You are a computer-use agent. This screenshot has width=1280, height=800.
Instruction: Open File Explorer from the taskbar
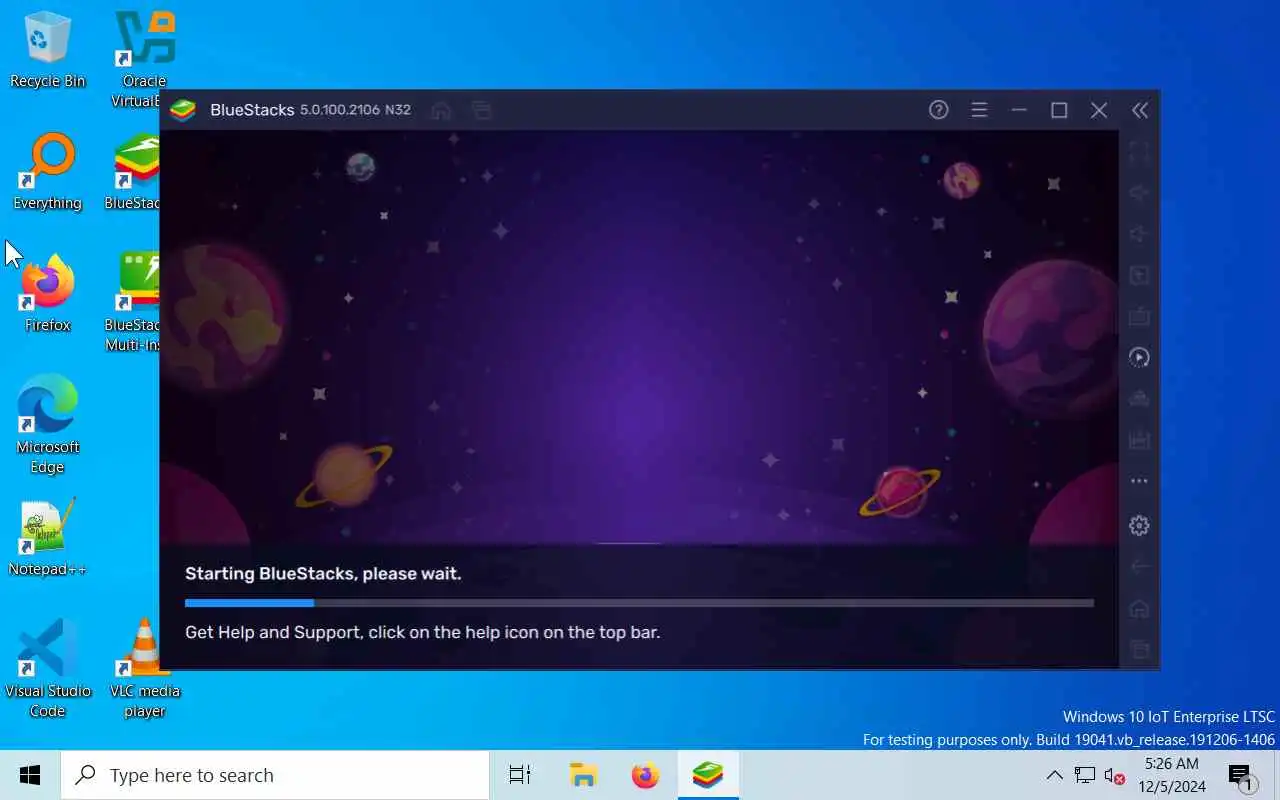(x=583, y=775)
